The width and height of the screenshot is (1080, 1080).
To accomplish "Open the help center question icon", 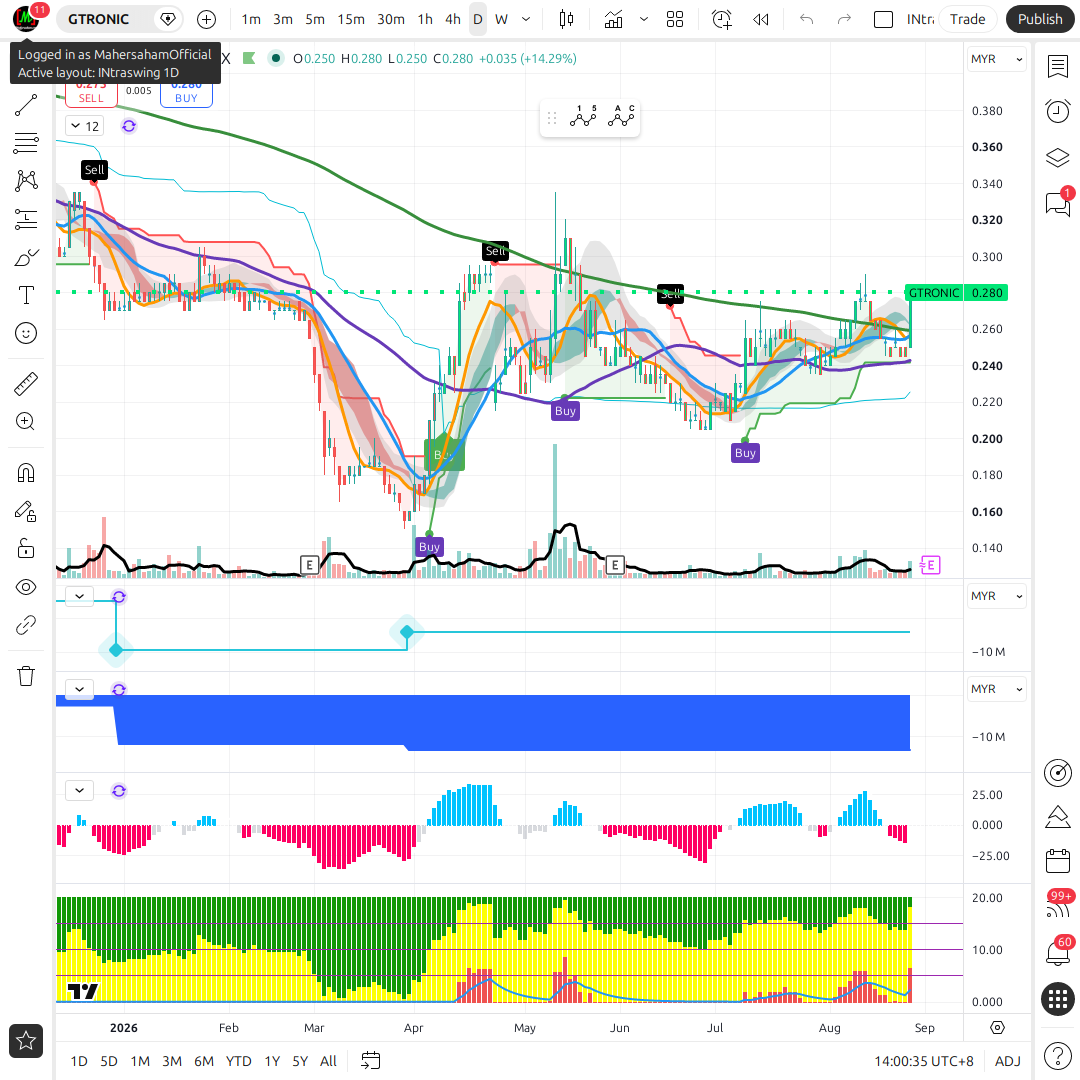I will coord(1058,1055).
